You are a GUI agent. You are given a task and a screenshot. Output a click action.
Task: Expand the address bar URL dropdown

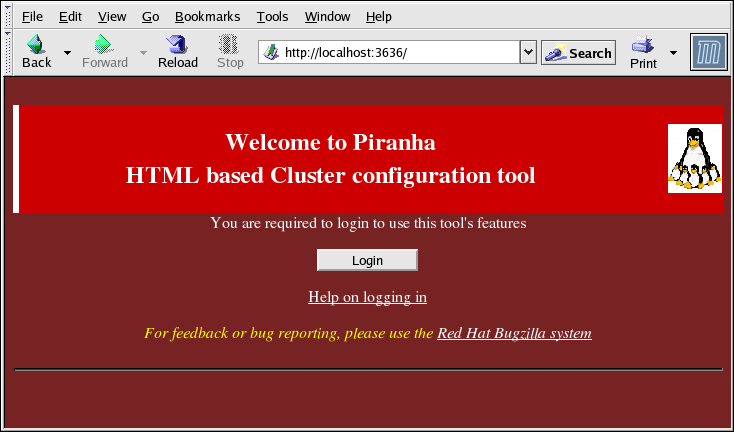[x=528, y=52]
